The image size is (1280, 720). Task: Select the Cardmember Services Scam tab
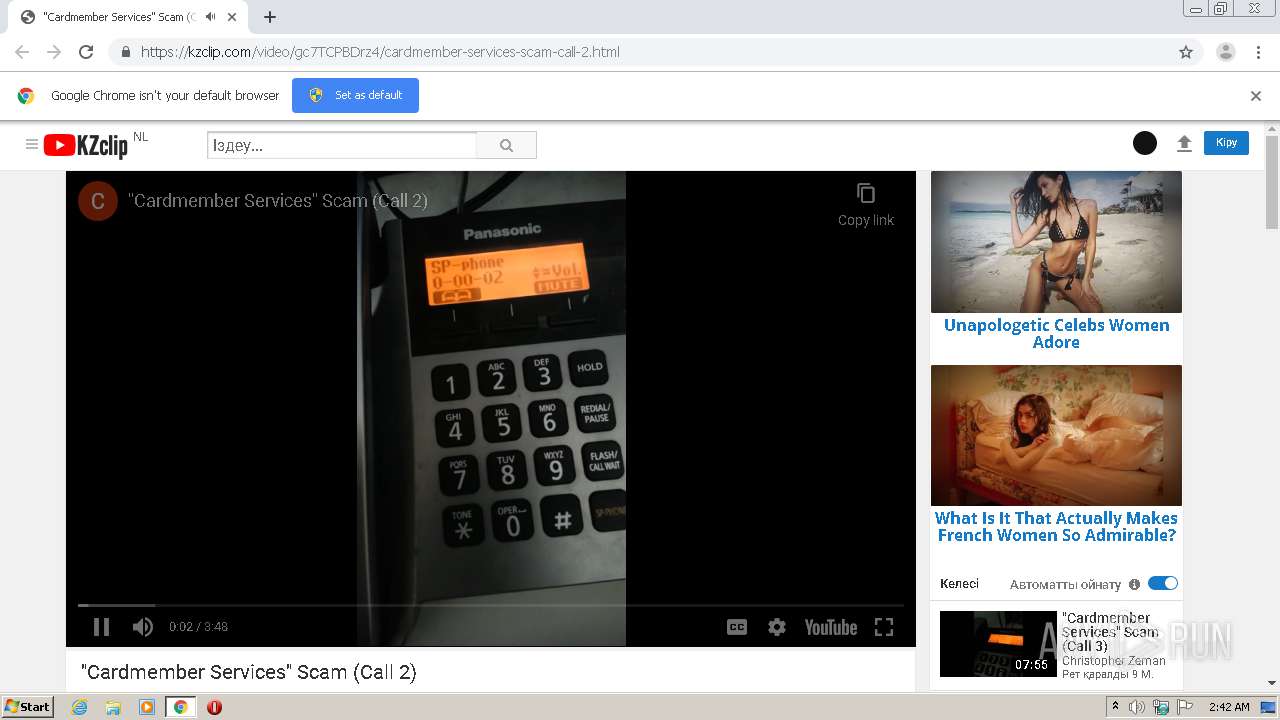tap(127, 17)
